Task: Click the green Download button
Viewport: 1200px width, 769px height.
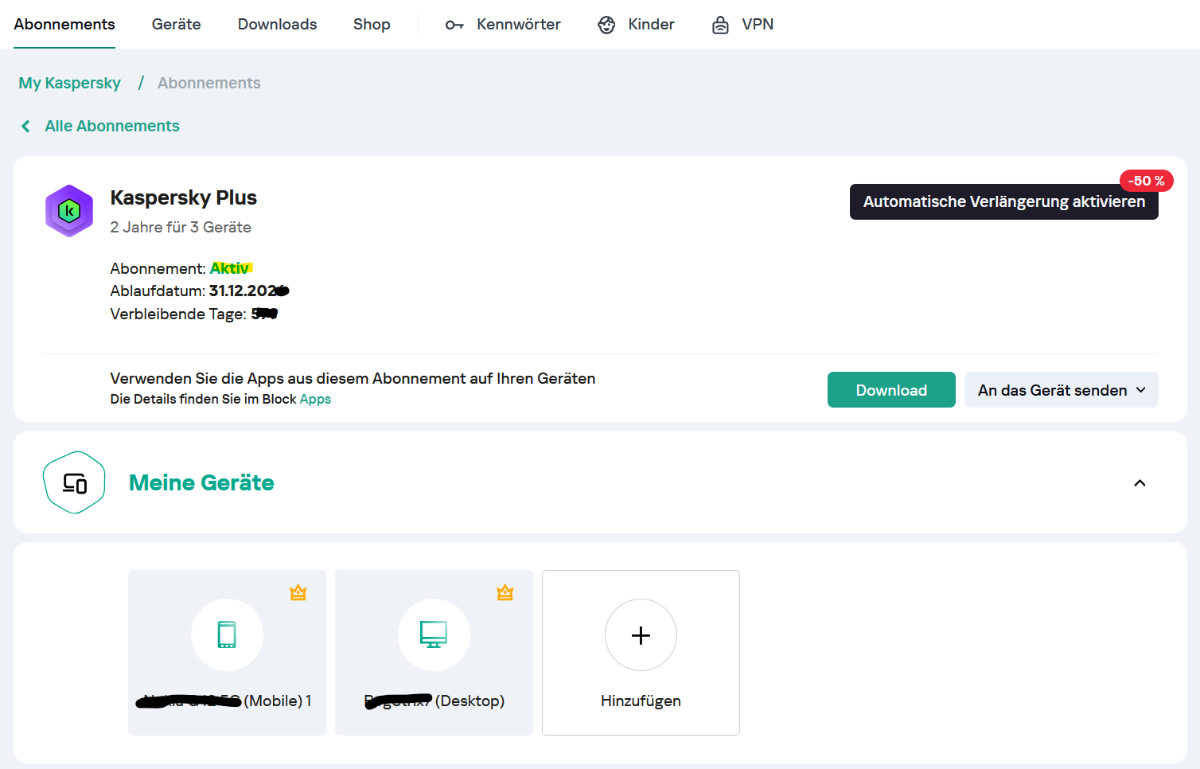Action: [x=891, y=390]
